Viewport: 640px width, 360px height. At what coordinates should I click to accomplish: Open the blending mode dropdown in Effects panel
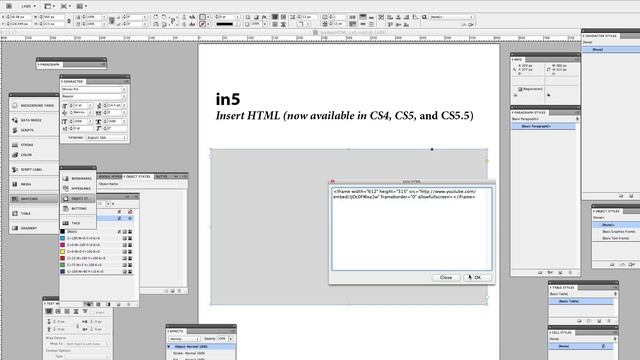click(x=184, y=339)
